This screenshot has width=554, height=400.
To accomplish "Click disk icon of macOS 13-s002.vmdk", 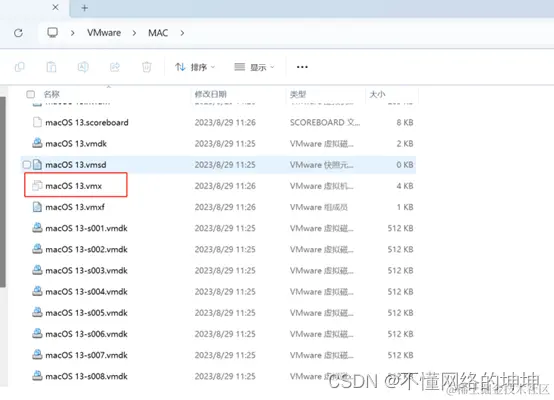I will 37,249.
